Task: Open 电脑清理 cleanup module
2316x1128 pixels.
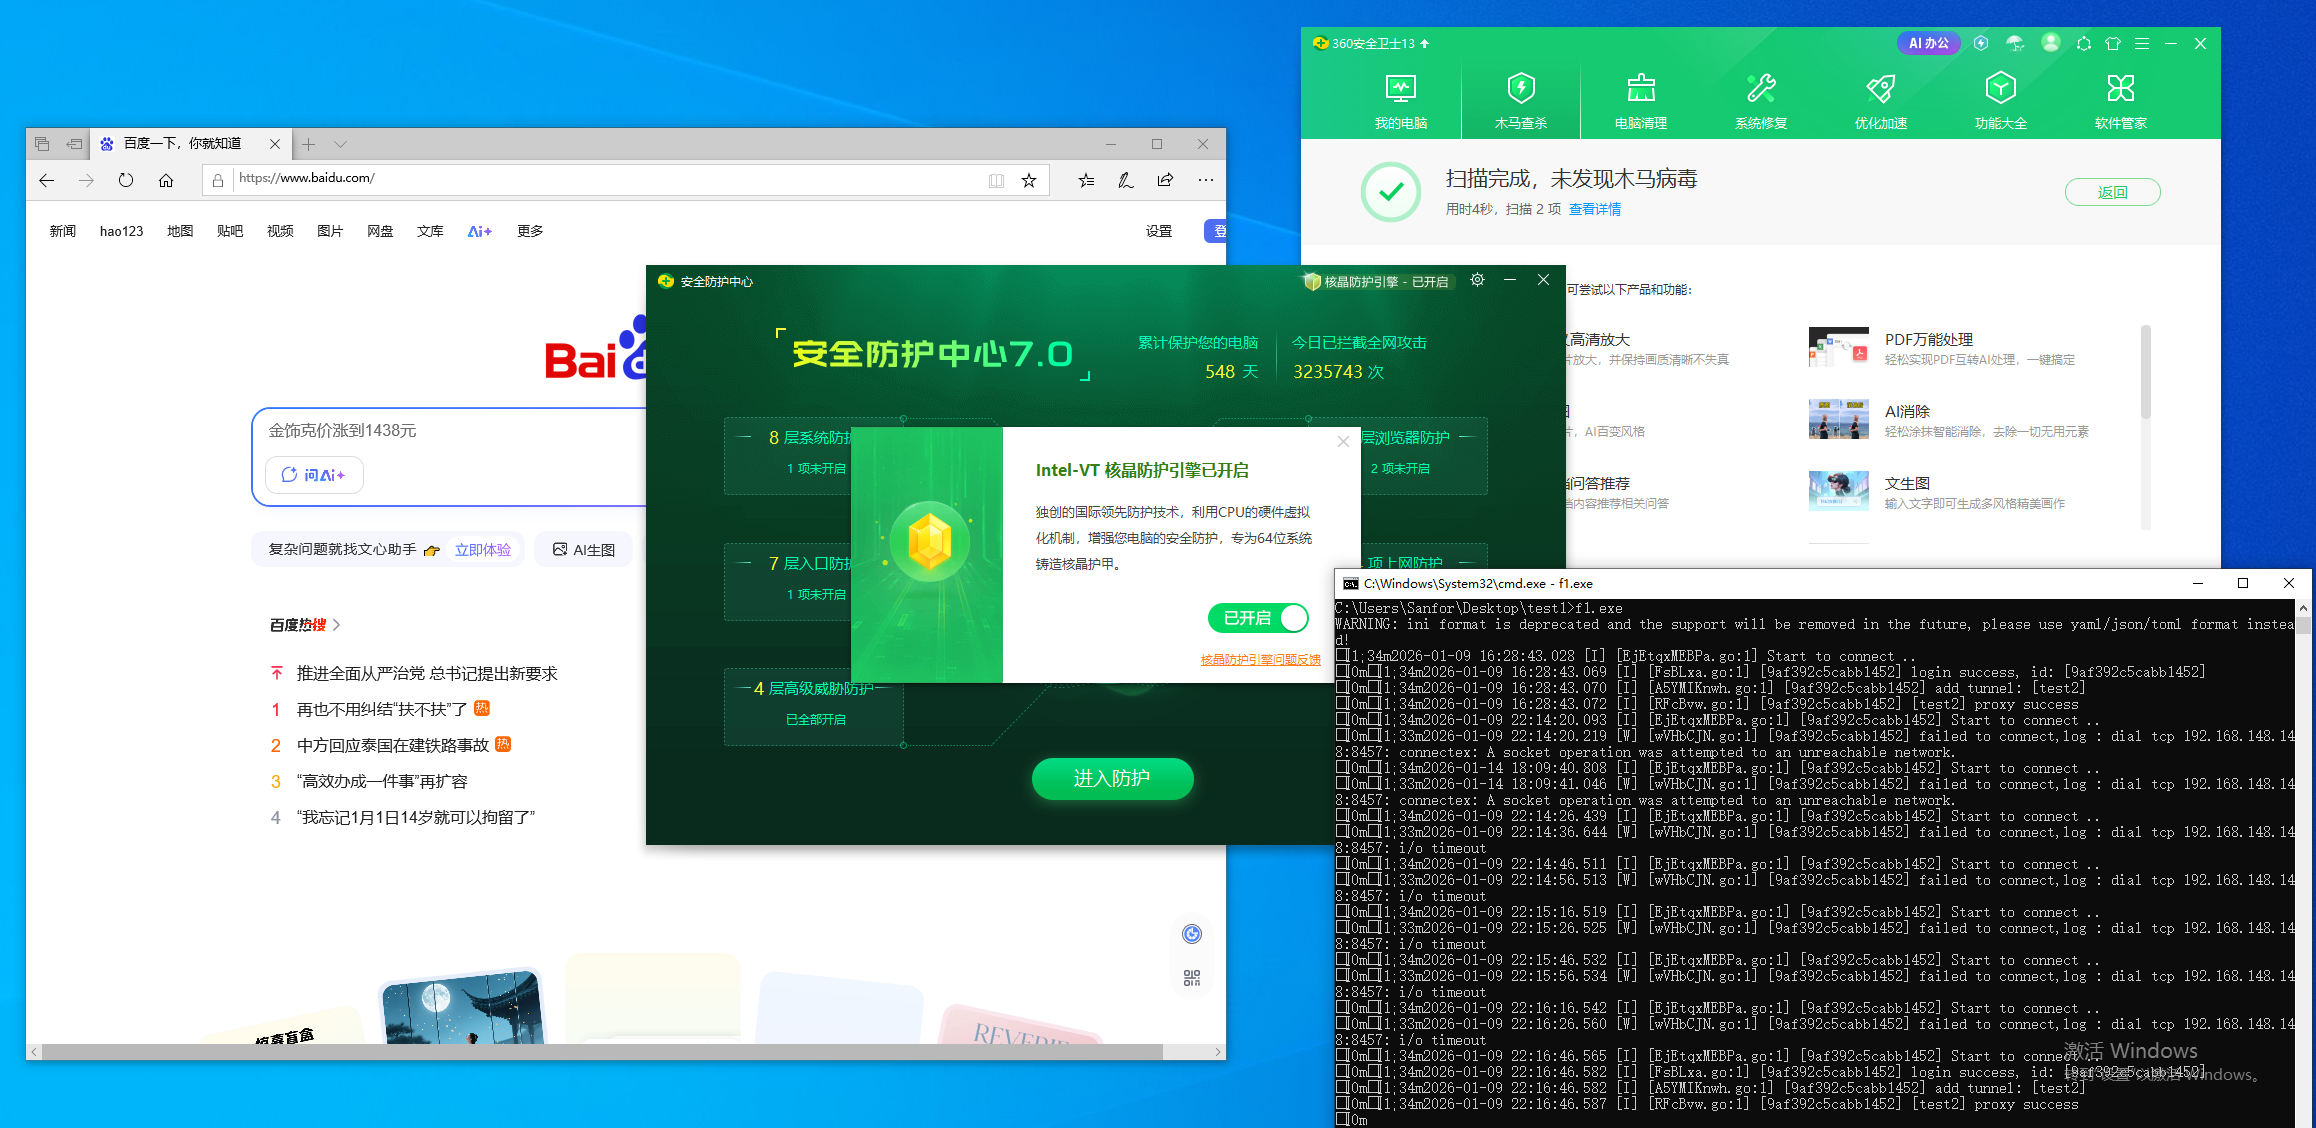Action: tap(1640, 100)
